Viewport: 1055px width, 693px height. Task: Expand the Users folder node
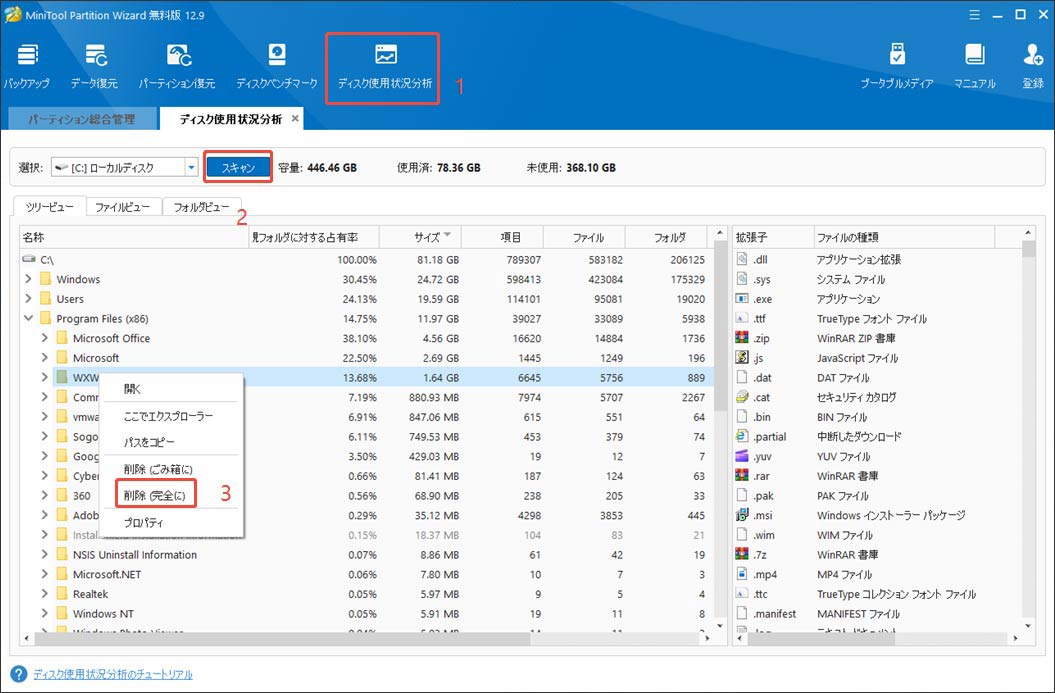click(x=28, y=298)
